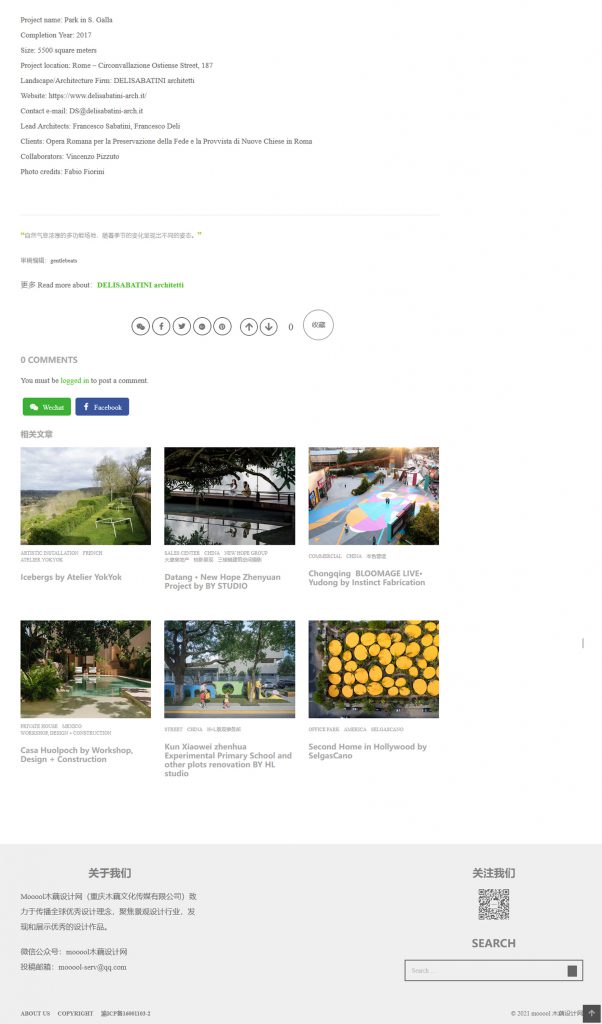Share article via Facebook circle icon
Viewport: 602px width, 1024px height.
pos(161,326)
